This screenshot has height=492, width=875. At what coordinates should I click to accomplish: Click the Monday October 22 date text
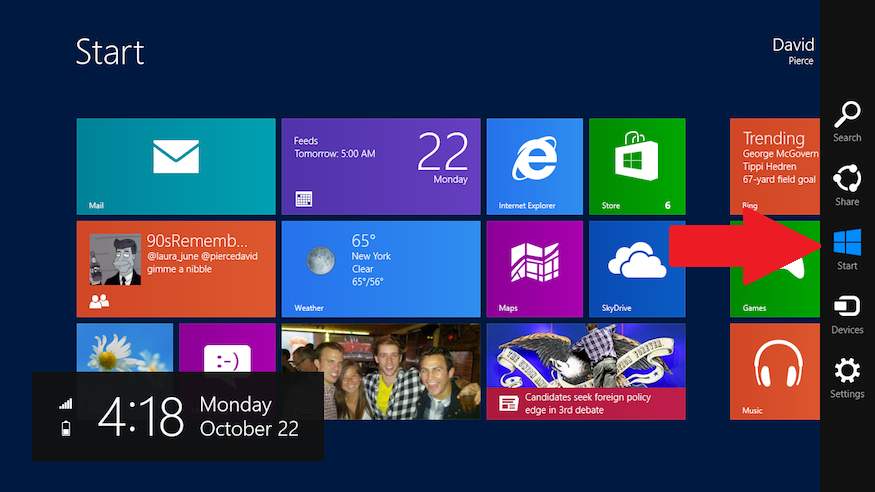click(249, 417)
